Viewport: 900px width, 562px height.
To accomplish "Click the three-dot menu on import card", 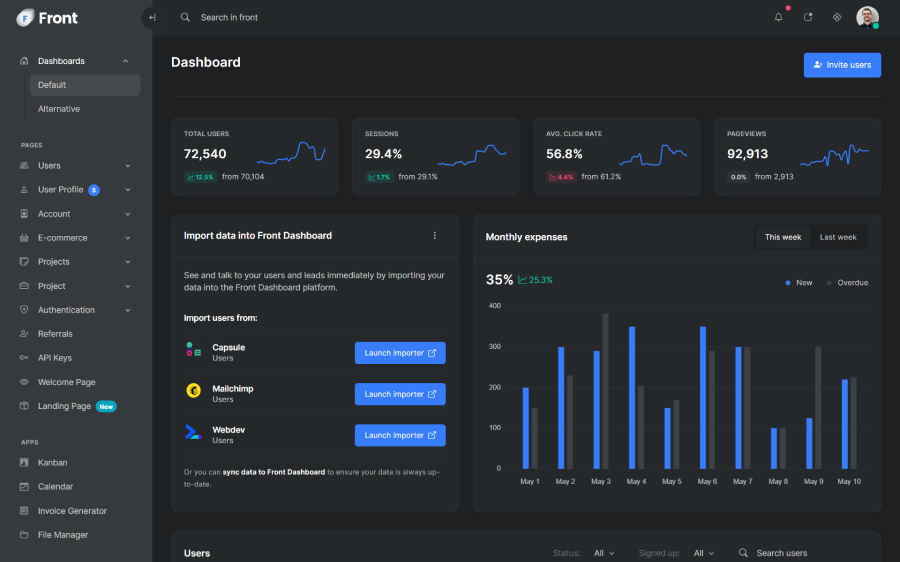I will coord(434,236).
